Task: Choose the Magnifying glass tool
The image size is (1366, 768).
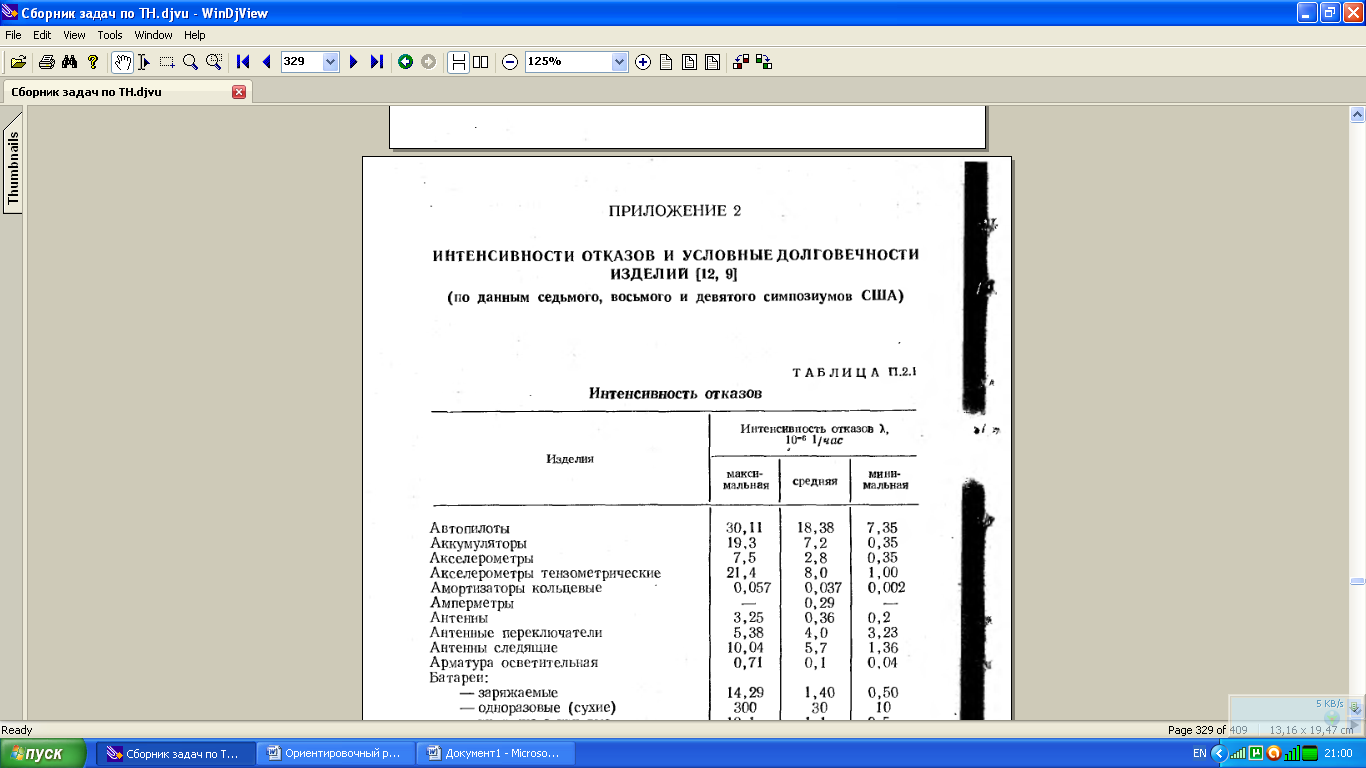Action: coord(190,62)
